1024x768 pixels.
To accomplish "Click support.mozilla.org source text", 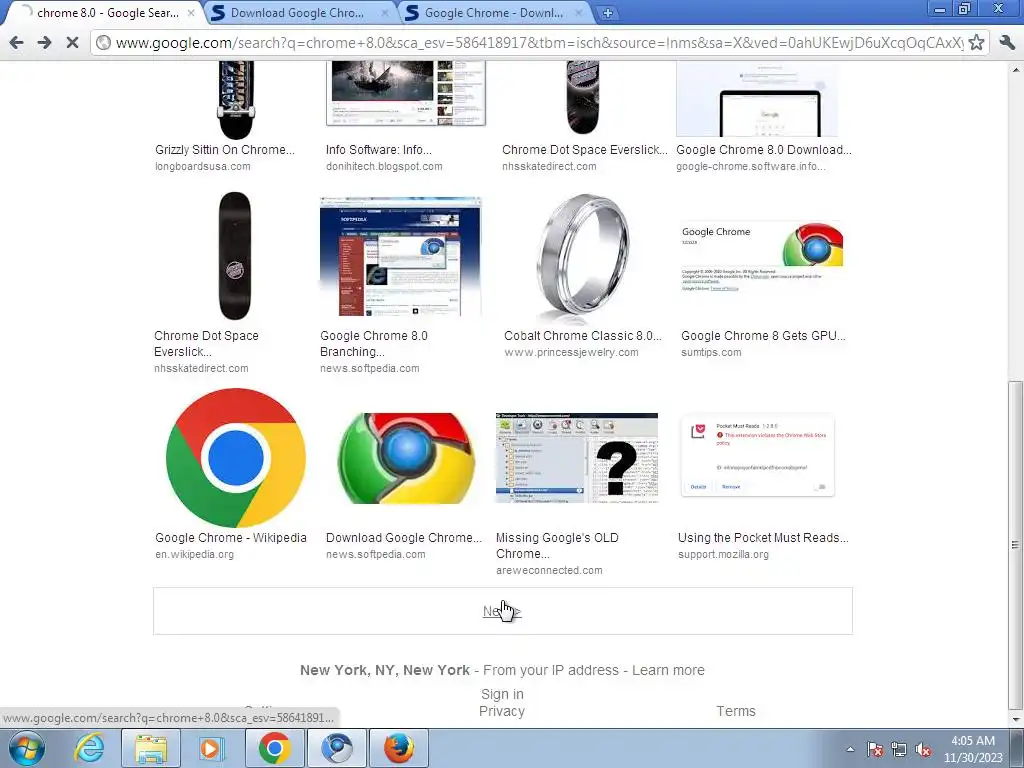I will coord(723,554).
